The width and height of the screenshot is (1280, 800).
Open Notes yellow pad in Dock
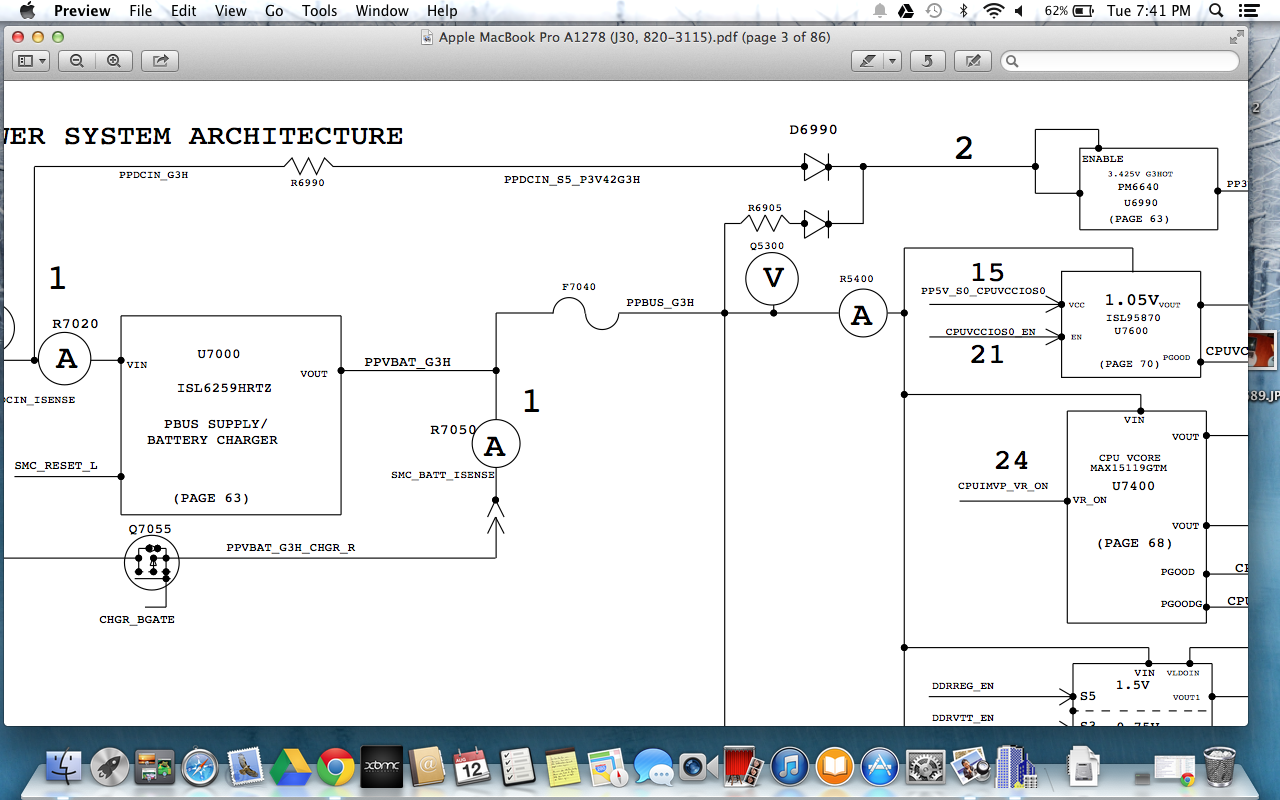pyautogui.click(x=563, y=768)
